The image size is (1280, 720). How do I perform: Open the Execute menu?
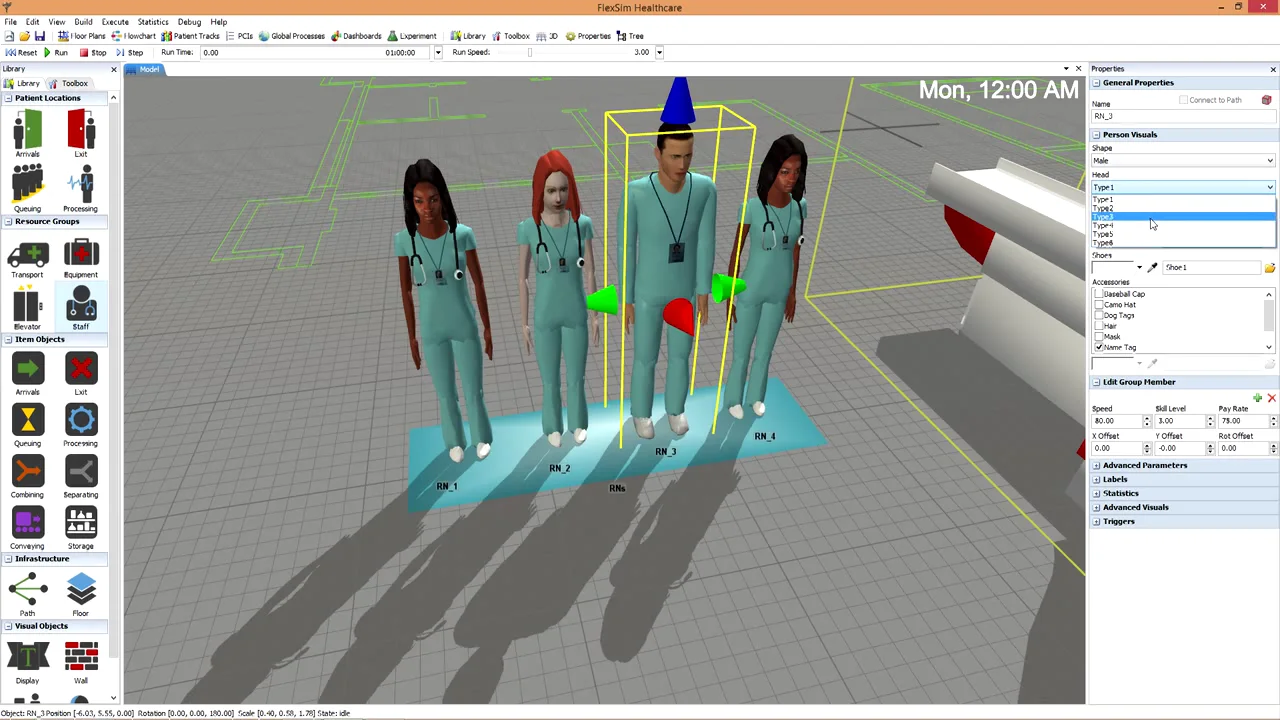[115, 22]
